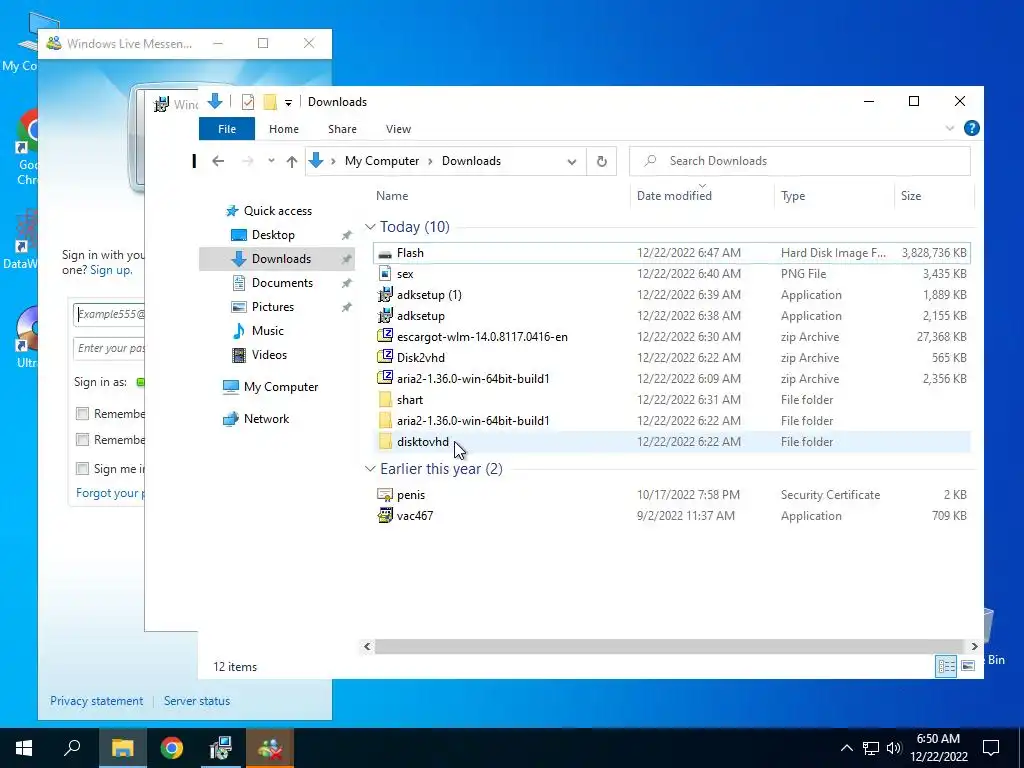Expand the ribbon with the chevron
The width and height of the screenshot is (1024, 768).
950,129
